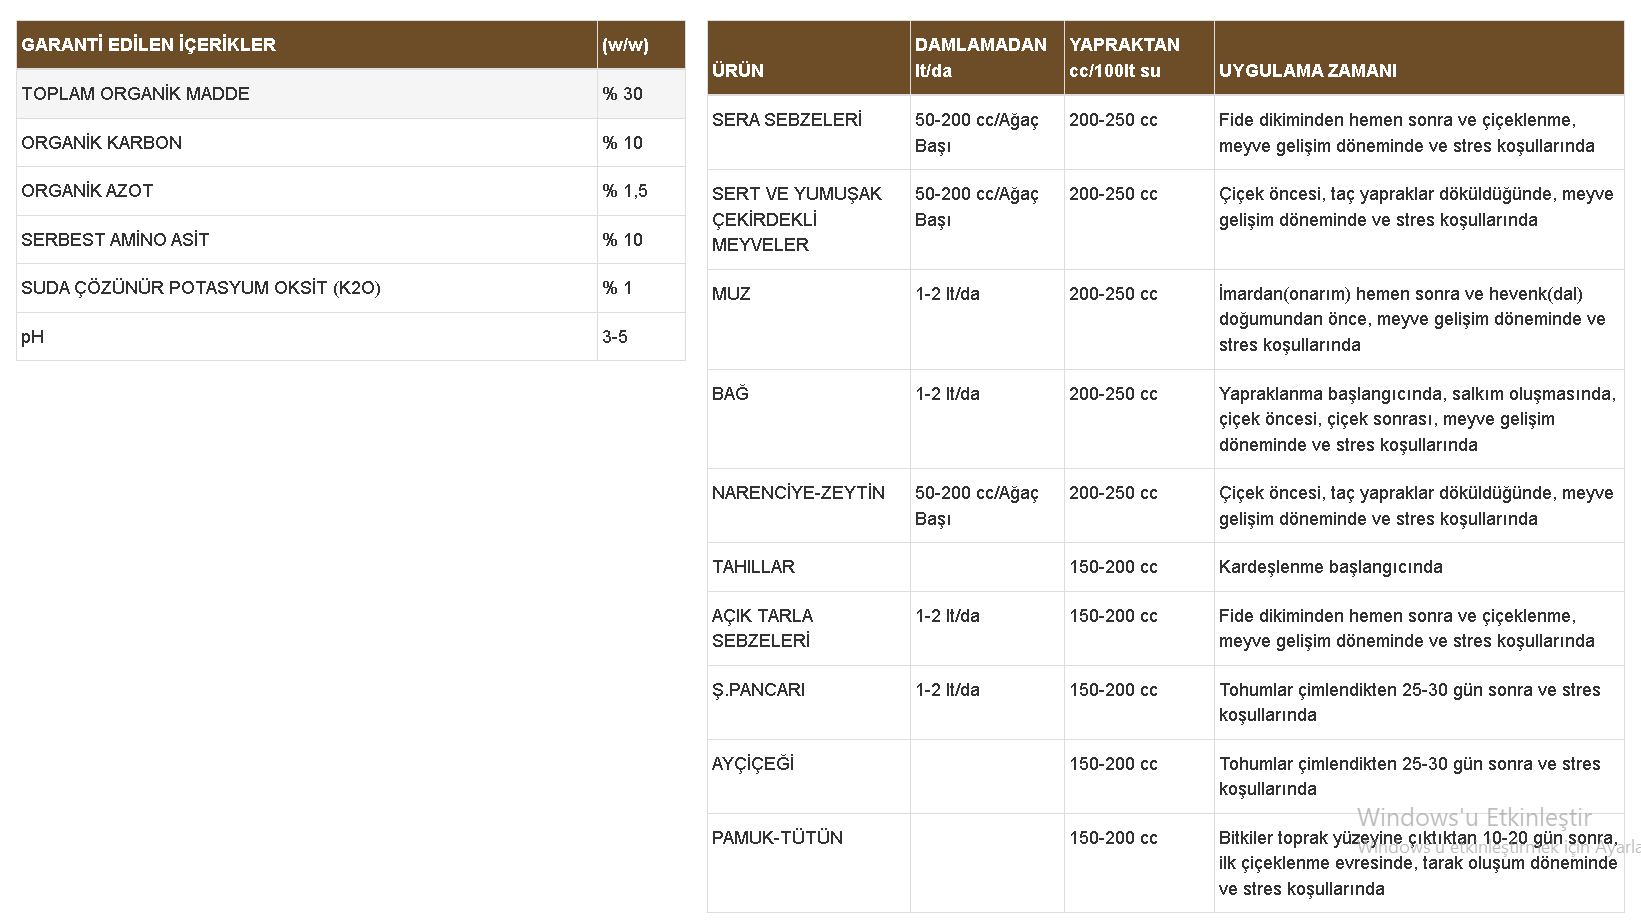Click the UYGULAMA ZAMANI column header
The width and height of the screenshot is (1641, 923).
coord(1308,71)
